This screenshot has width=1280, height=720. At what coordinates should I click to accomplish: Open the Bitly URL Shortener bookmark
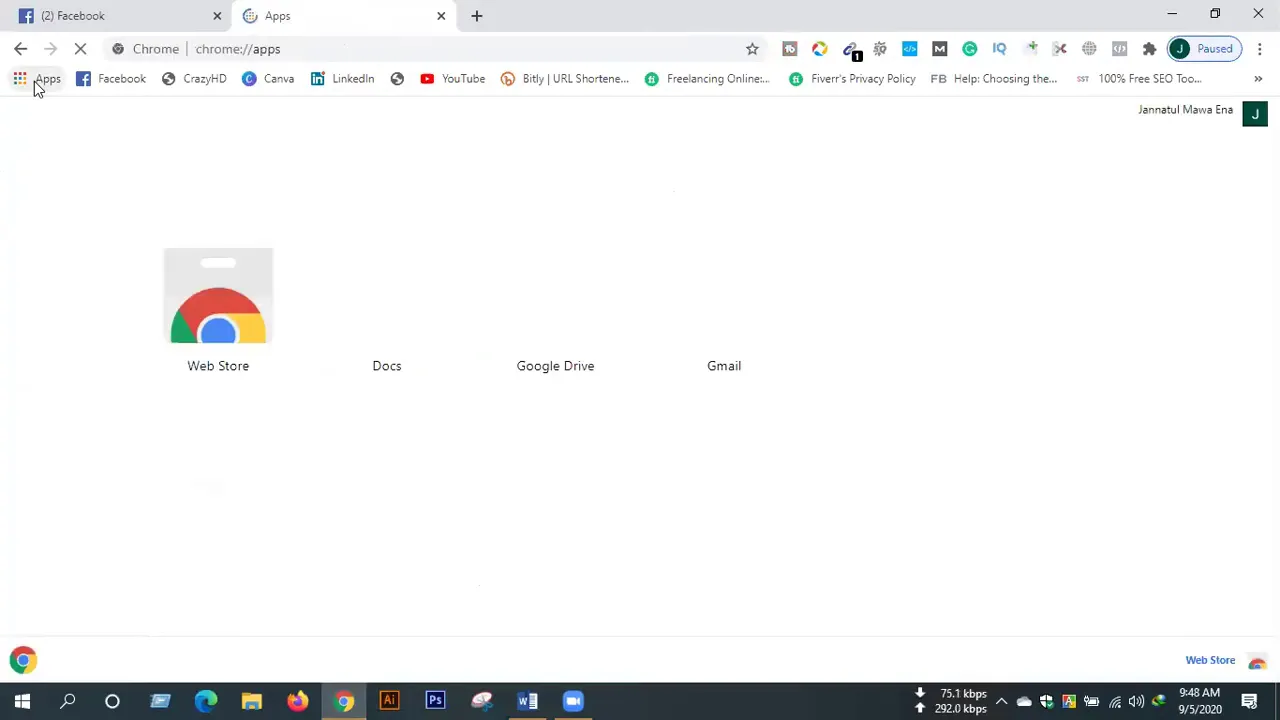click(x=565, y=79)
